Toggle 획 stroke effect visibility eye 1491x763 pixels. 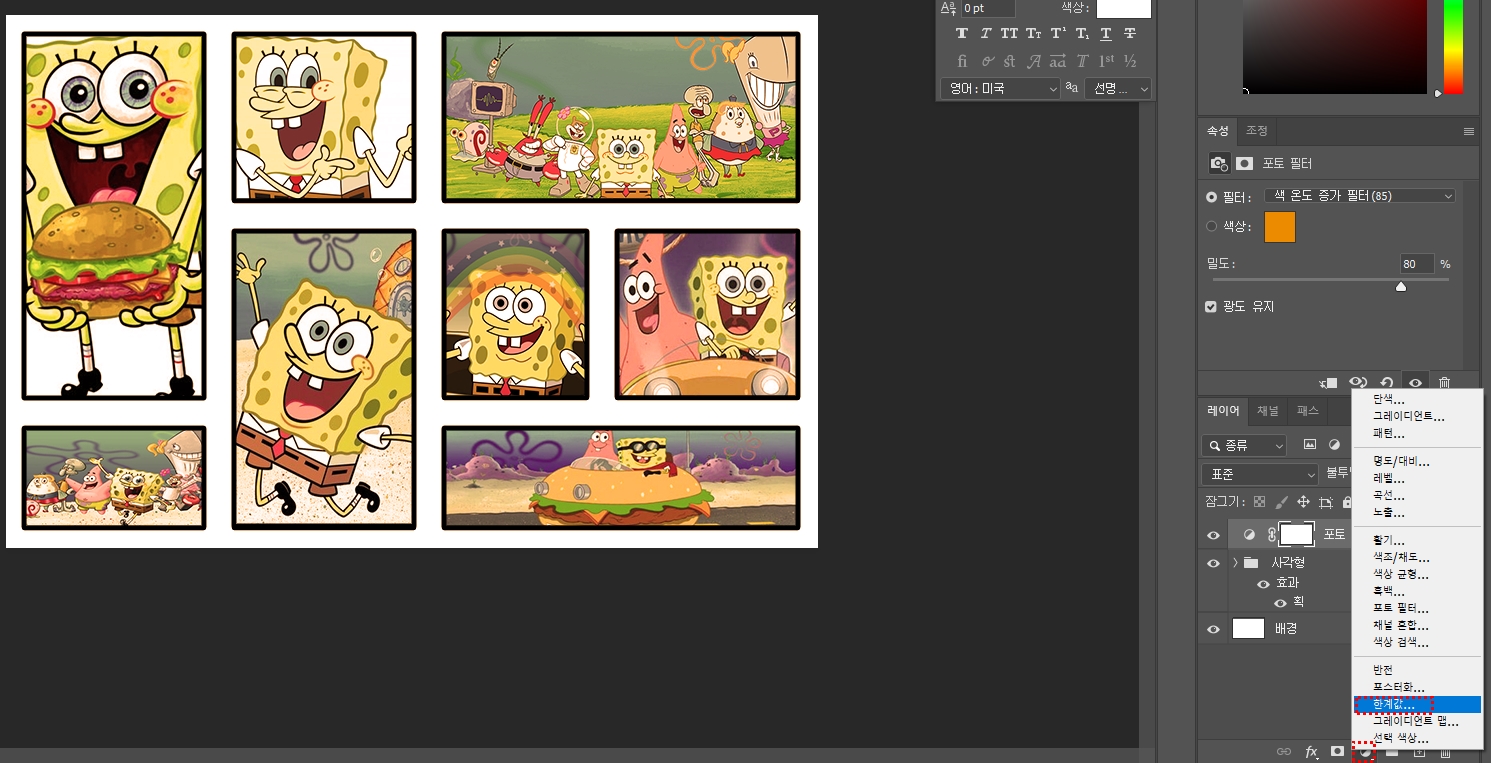1280,603
